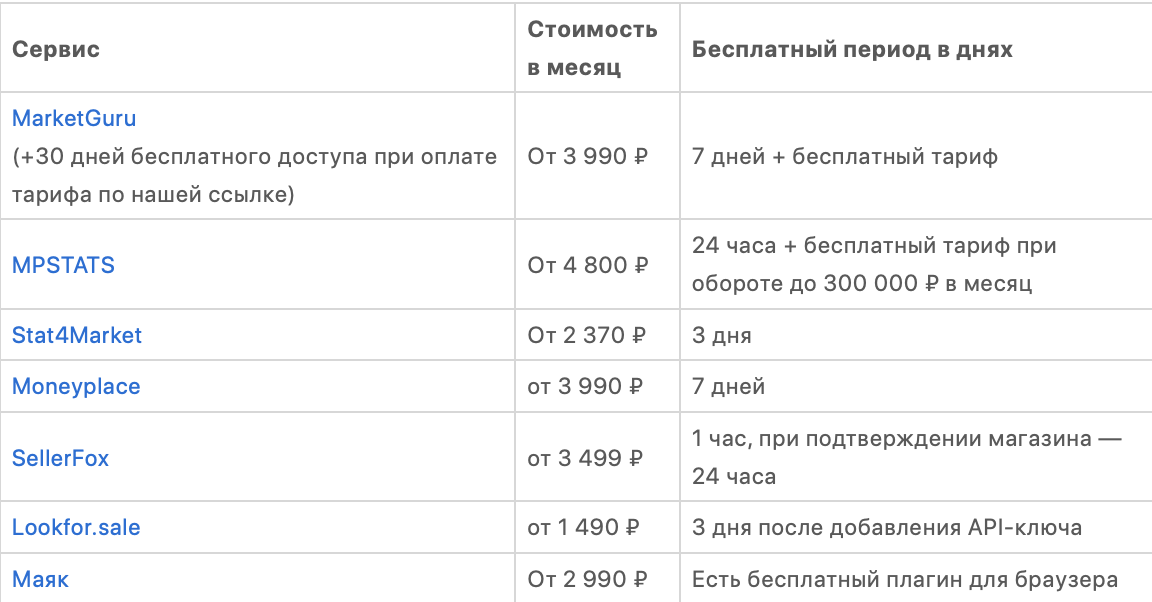
Task: Click the Есть бесплатный плагин для браузера cell
Action: 904,579
